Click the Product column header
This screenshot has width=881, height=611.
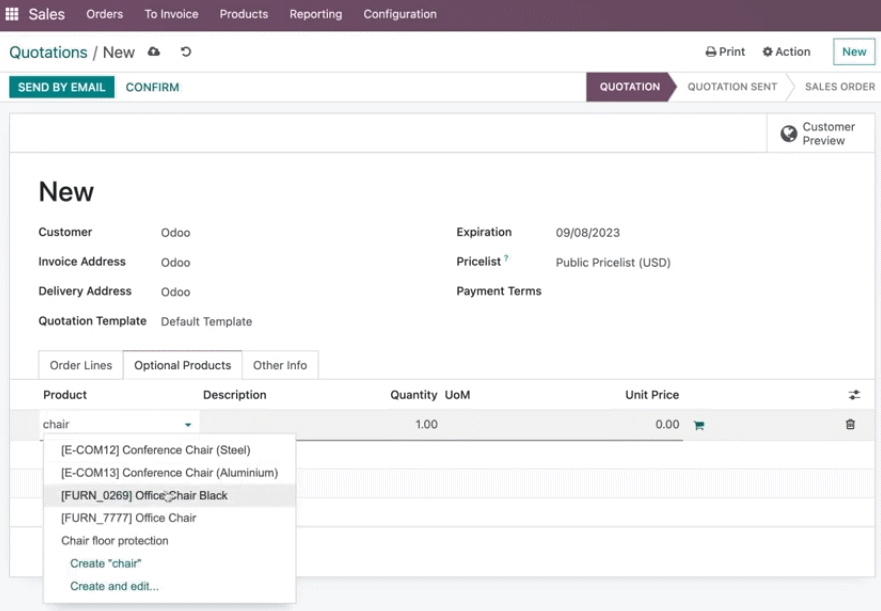point(65,395)
